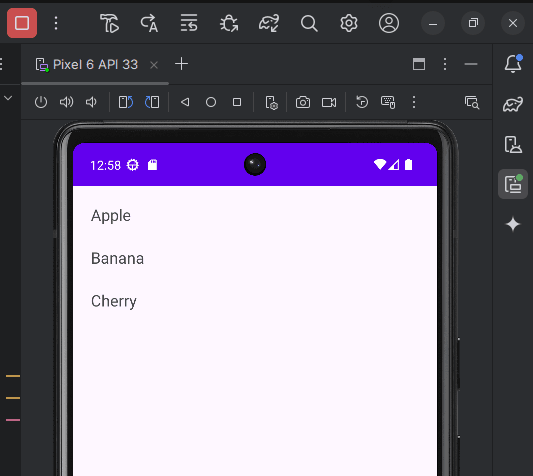The image size is (533, 476).
Task: Open the Snapshots restore icon
Action: click(362, 102)
